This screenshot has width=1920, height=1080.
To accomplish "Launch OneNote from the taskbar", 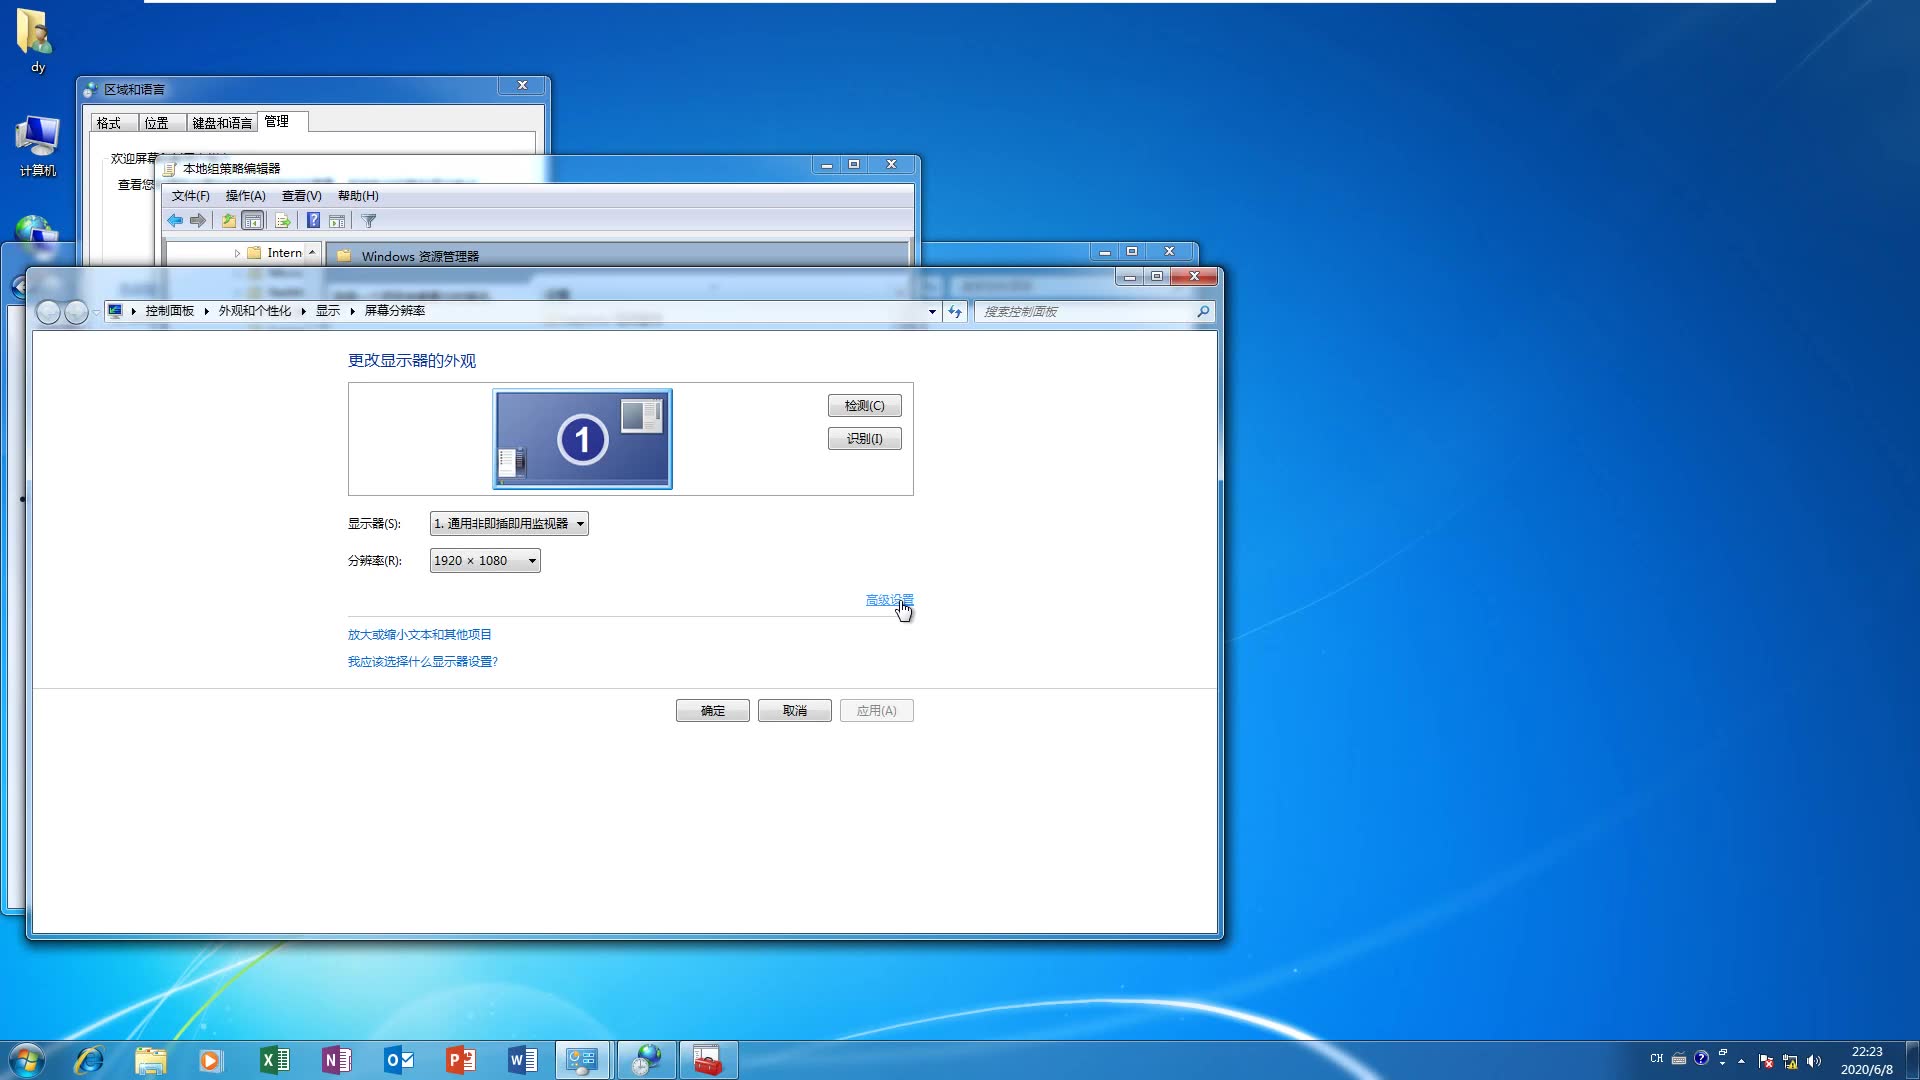I will [336, 1060].
